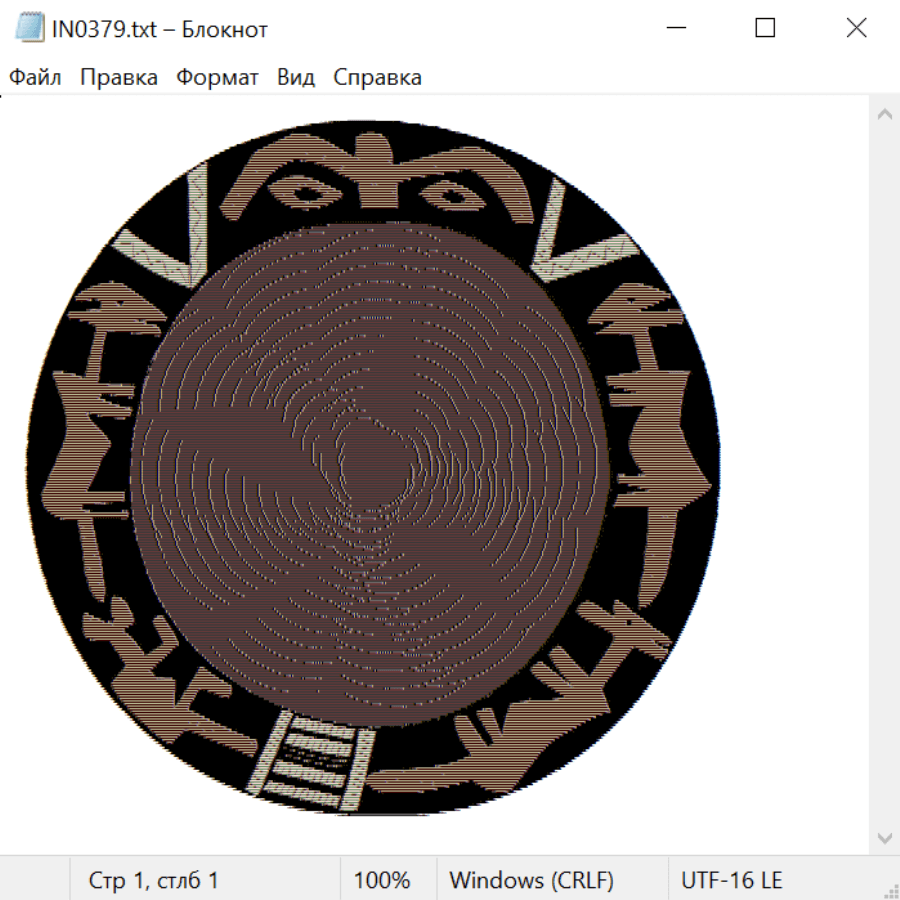The height and width of the screenshot is (900, 900).
Task: Click the IN0379.txt – Блокнот title text
Action: click(x=160, y=29)
